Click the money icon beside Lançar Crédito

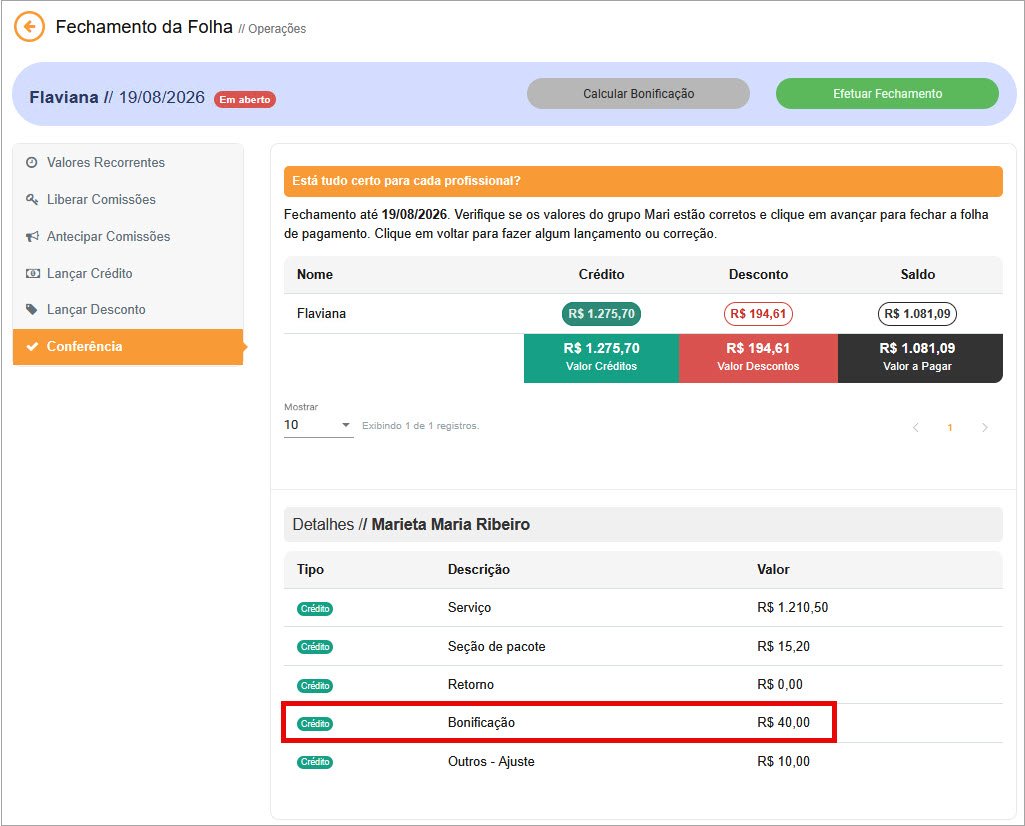pyautogui.click(x=32, y=273)
